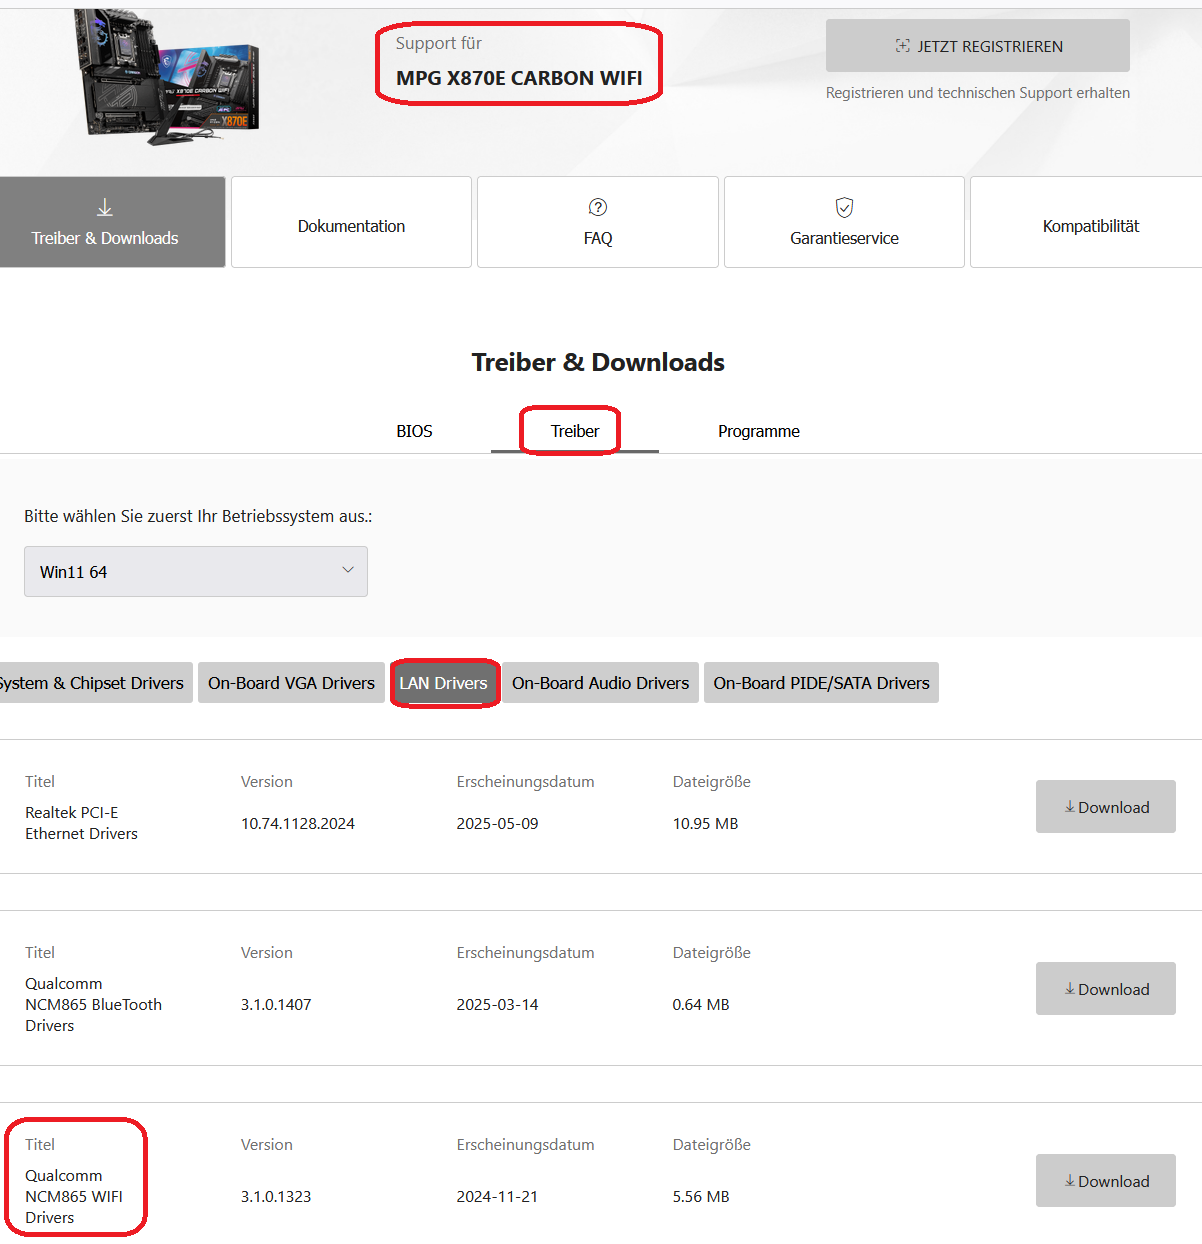
Task: Click release date 2024-11-21
Action: coord(497,1197)
